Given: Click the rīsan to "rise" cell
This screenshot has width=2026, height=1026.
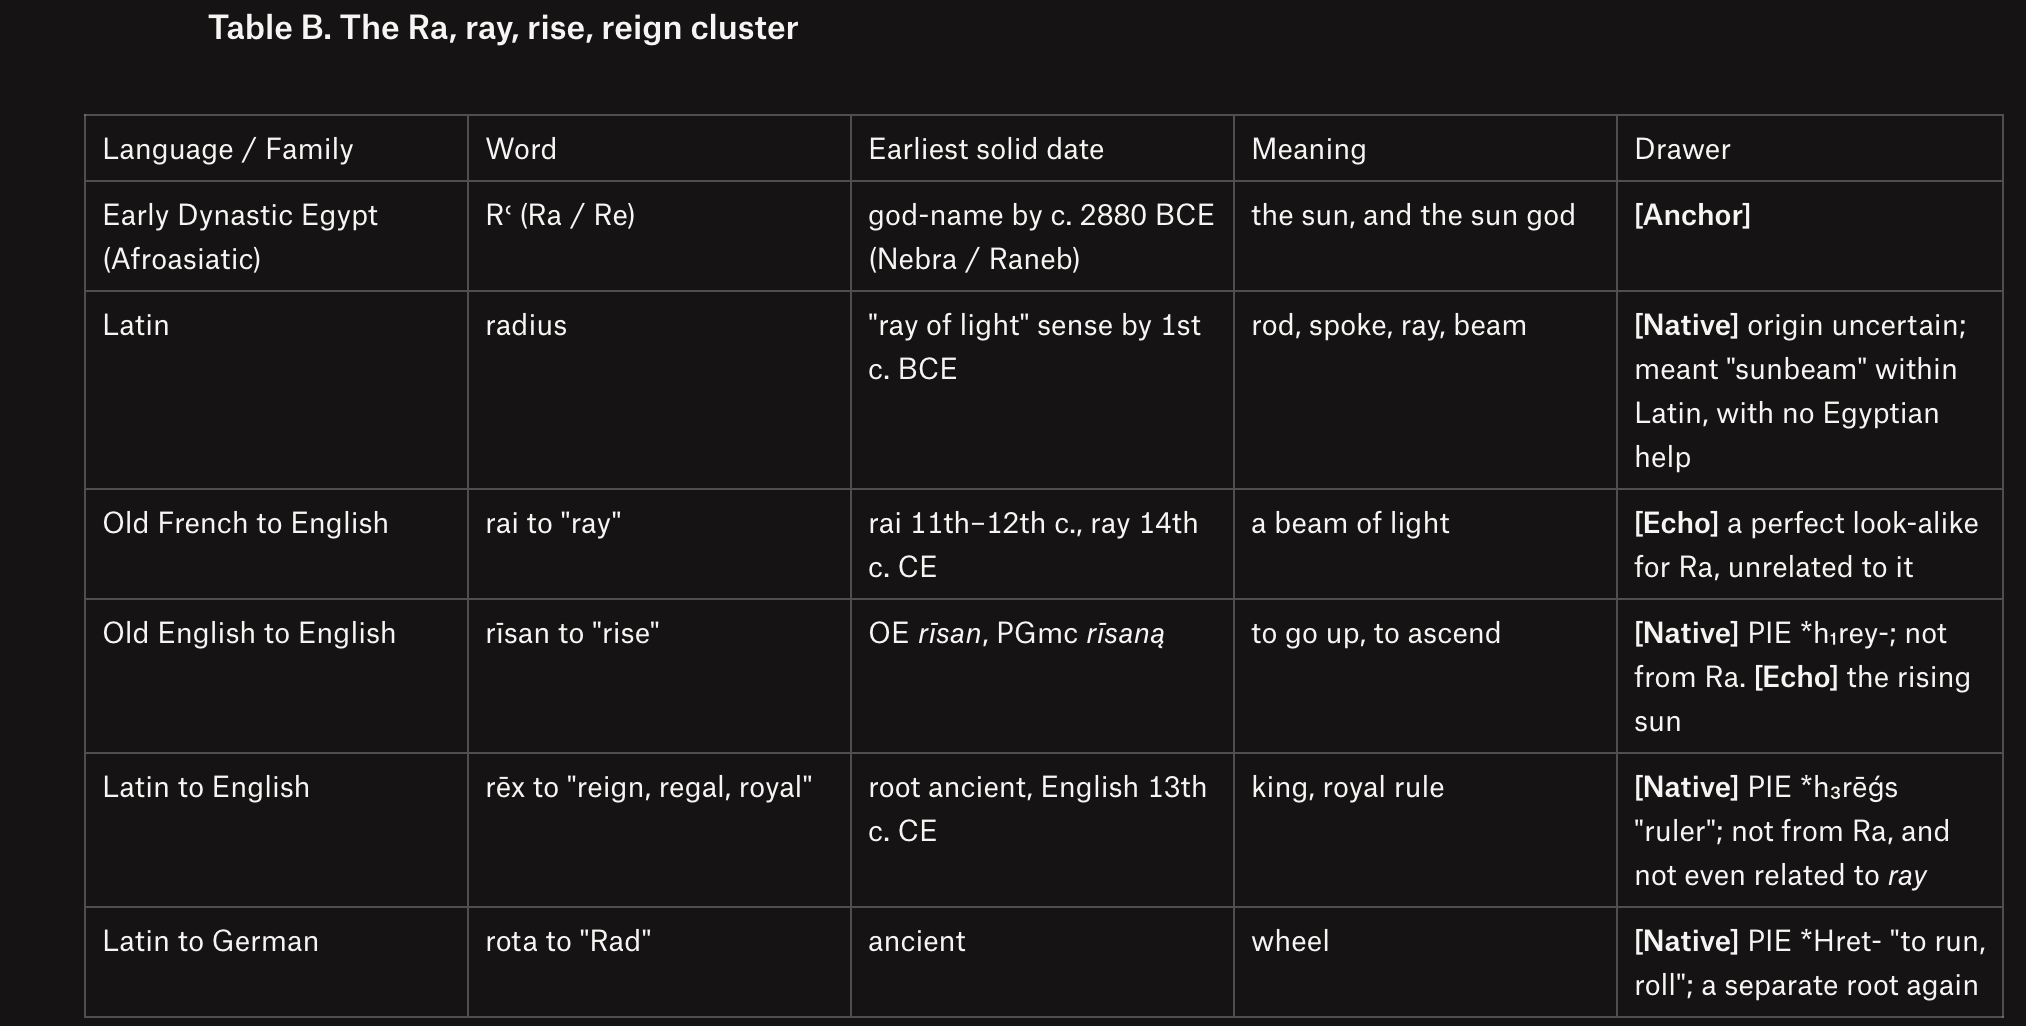Looking at the screenshot, I should click(660, 677).
